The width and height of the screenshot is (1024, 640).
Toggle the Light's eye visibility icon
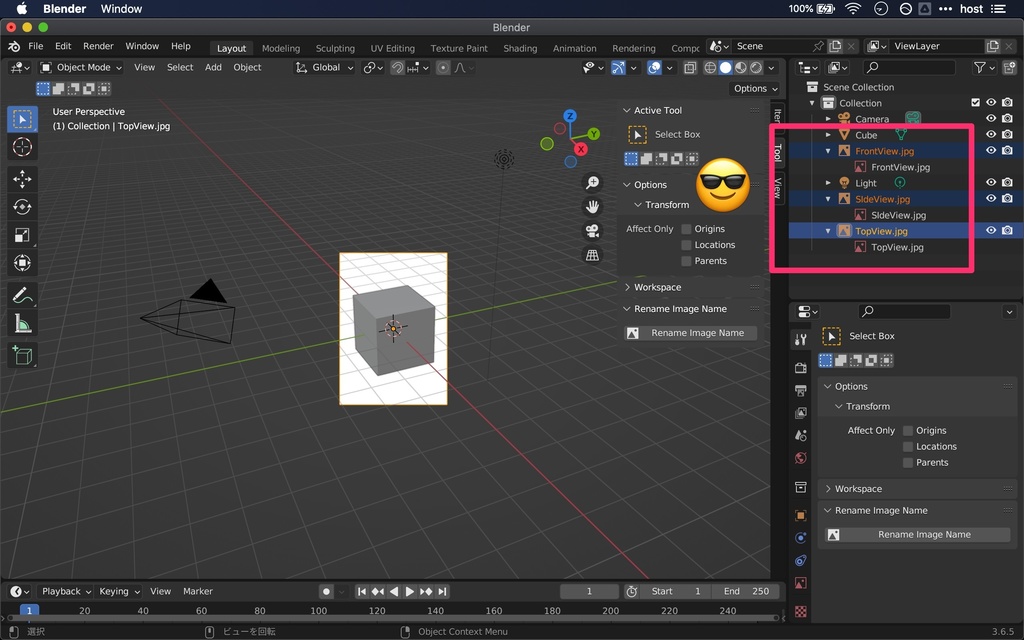click(991, 183)
